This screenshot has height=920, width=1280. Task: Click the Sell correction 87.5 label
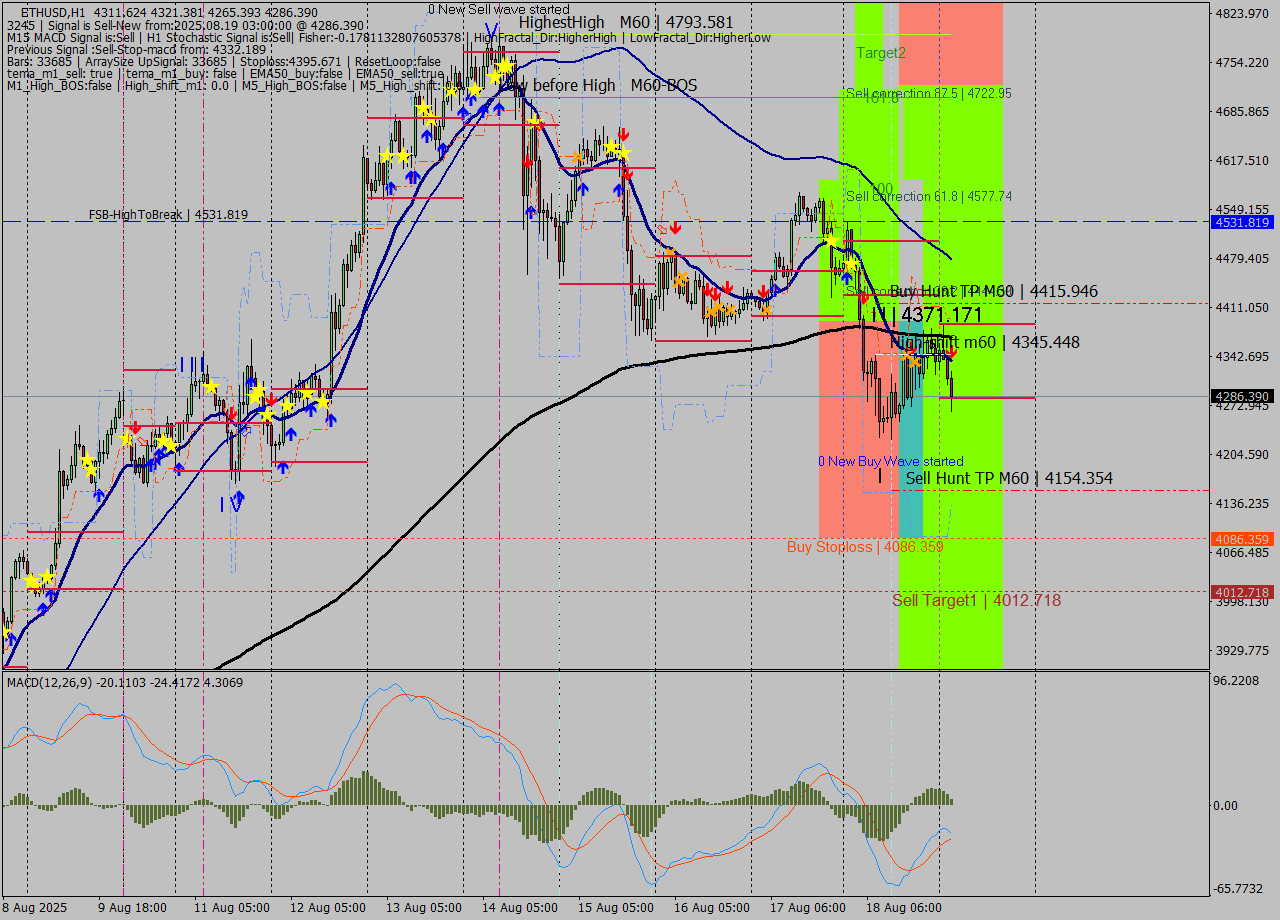[928, 93]
